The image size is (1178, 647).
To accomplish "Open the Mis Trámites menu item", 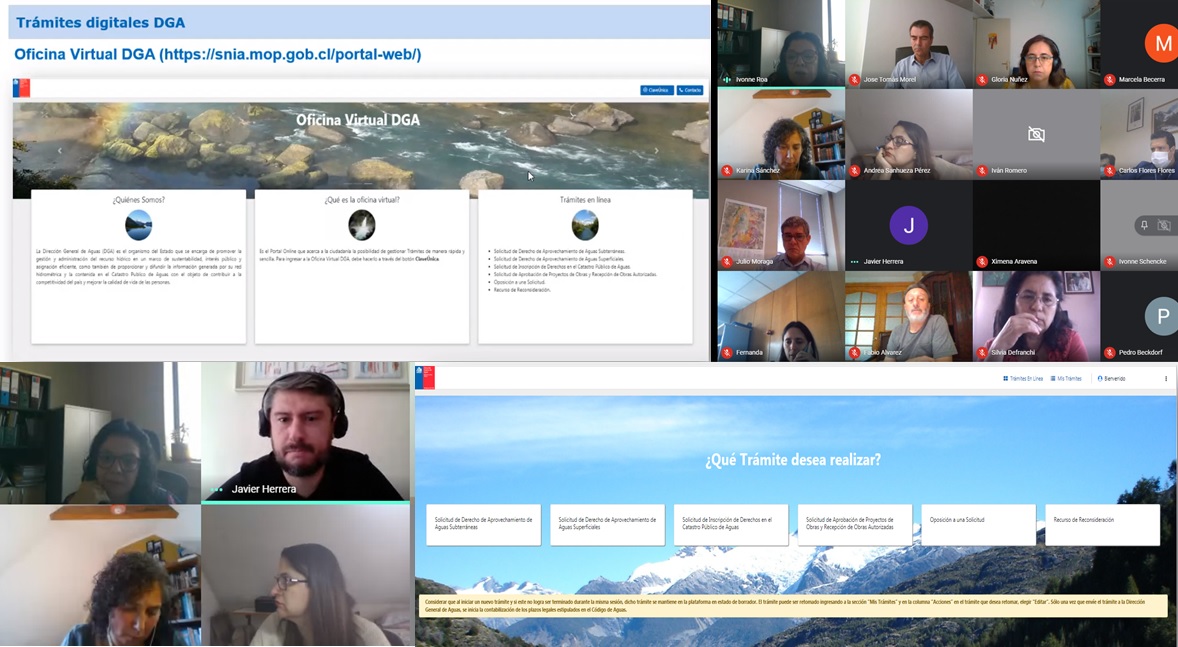I will (x=1066, y=379).
